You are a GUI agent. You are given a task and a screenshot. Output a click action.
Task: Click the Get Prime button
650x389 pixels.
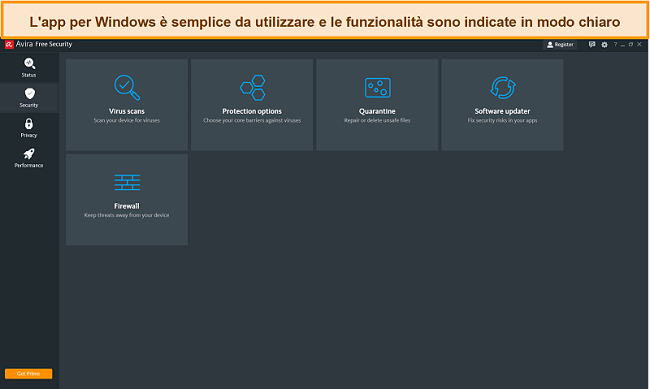[29, 374]
